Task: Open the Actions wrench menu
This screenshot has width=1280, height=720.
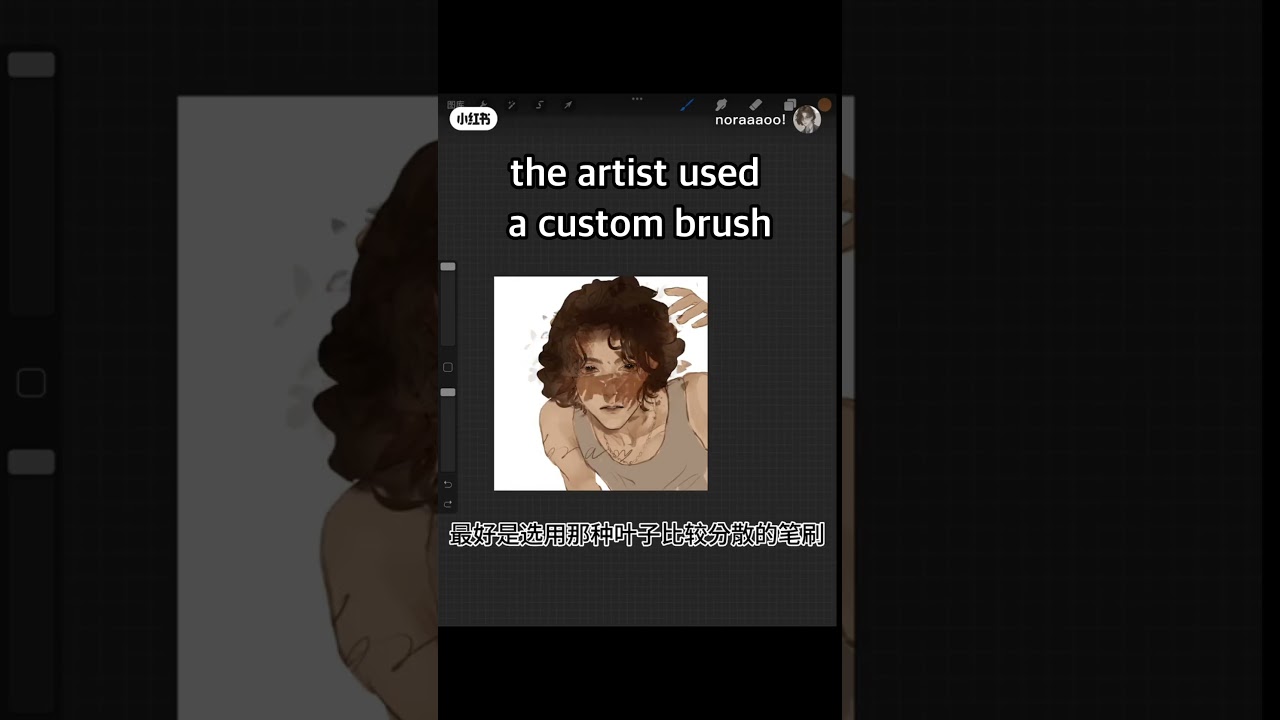Action: pos(484,104)
